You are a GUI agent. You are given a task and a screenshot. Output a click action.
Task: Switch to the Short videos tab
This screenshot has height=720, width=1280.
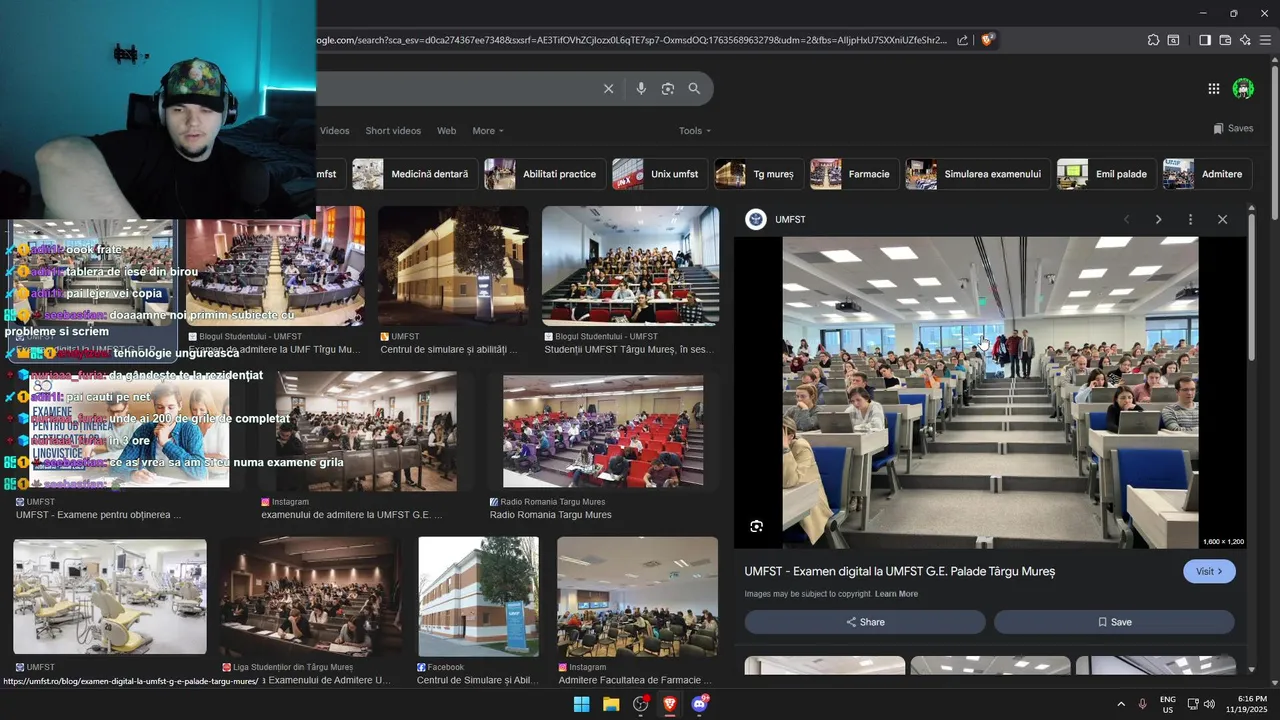click(393, 131)
